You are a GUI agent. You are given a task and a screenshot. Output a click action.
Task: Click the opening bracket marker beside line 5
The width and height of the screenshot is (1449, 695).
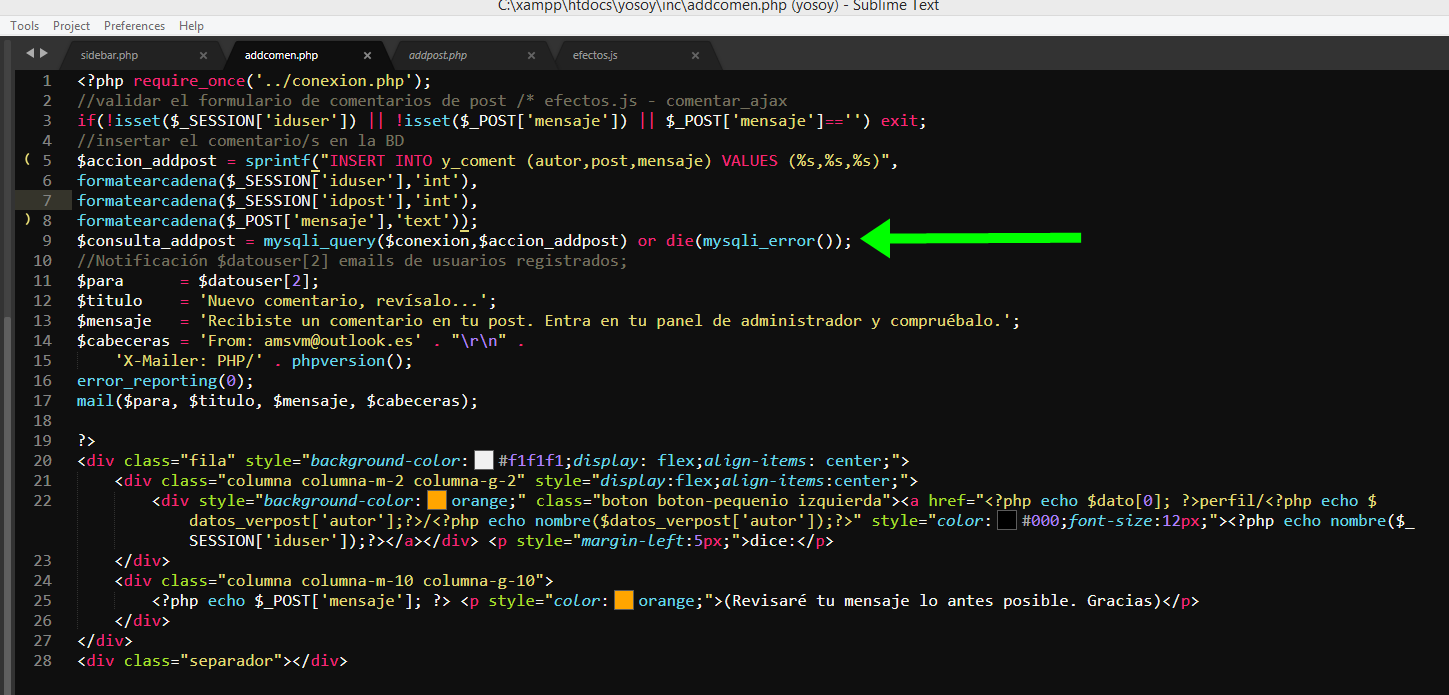(27, 160)
